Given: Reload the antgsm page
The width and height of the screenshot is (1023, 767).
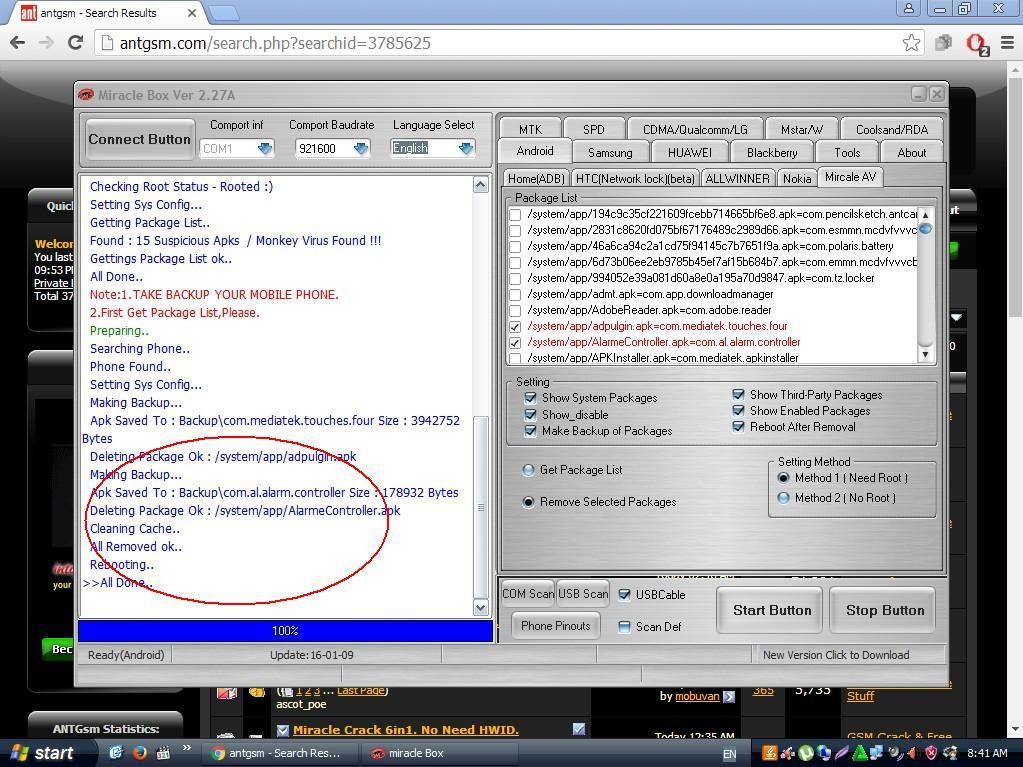Looking at the screenshot, I should (x=75, y=43).
